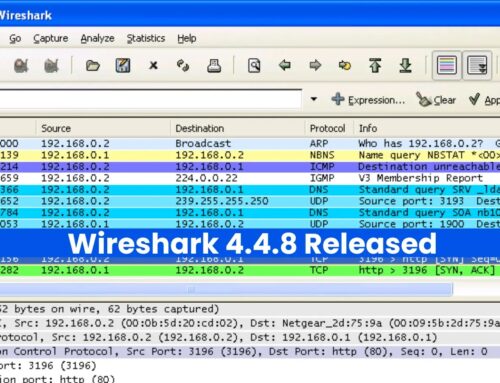This screenshot has width=500, height=383.
Task: Toggle packet list colorize button
Action: tap(447, 65)
